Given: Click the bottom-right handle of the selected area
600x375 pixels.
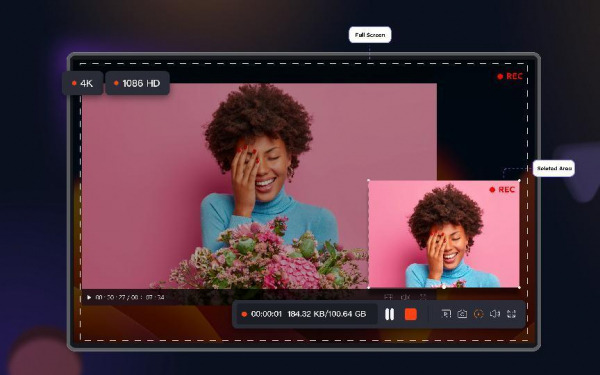Looking at the screenshot, I should 519,287.
